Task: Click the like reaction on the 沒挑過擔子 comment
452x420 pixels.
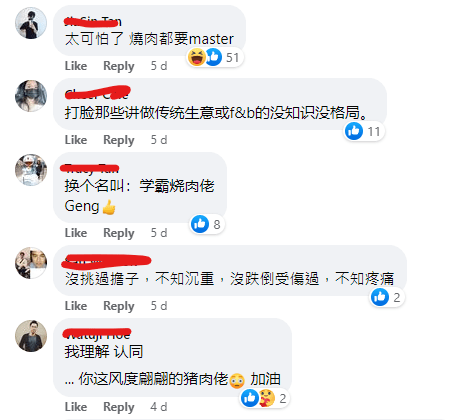Action: point(380,297)
